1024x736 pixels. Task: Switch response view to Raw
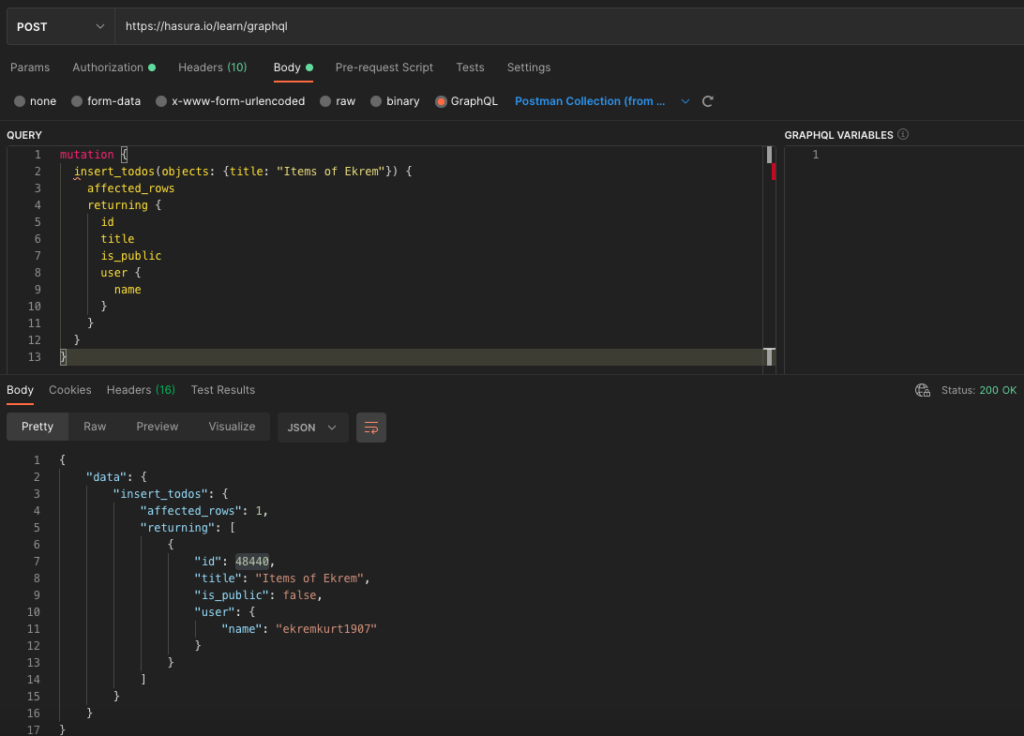pyautogui.click(x=95, y=426)
